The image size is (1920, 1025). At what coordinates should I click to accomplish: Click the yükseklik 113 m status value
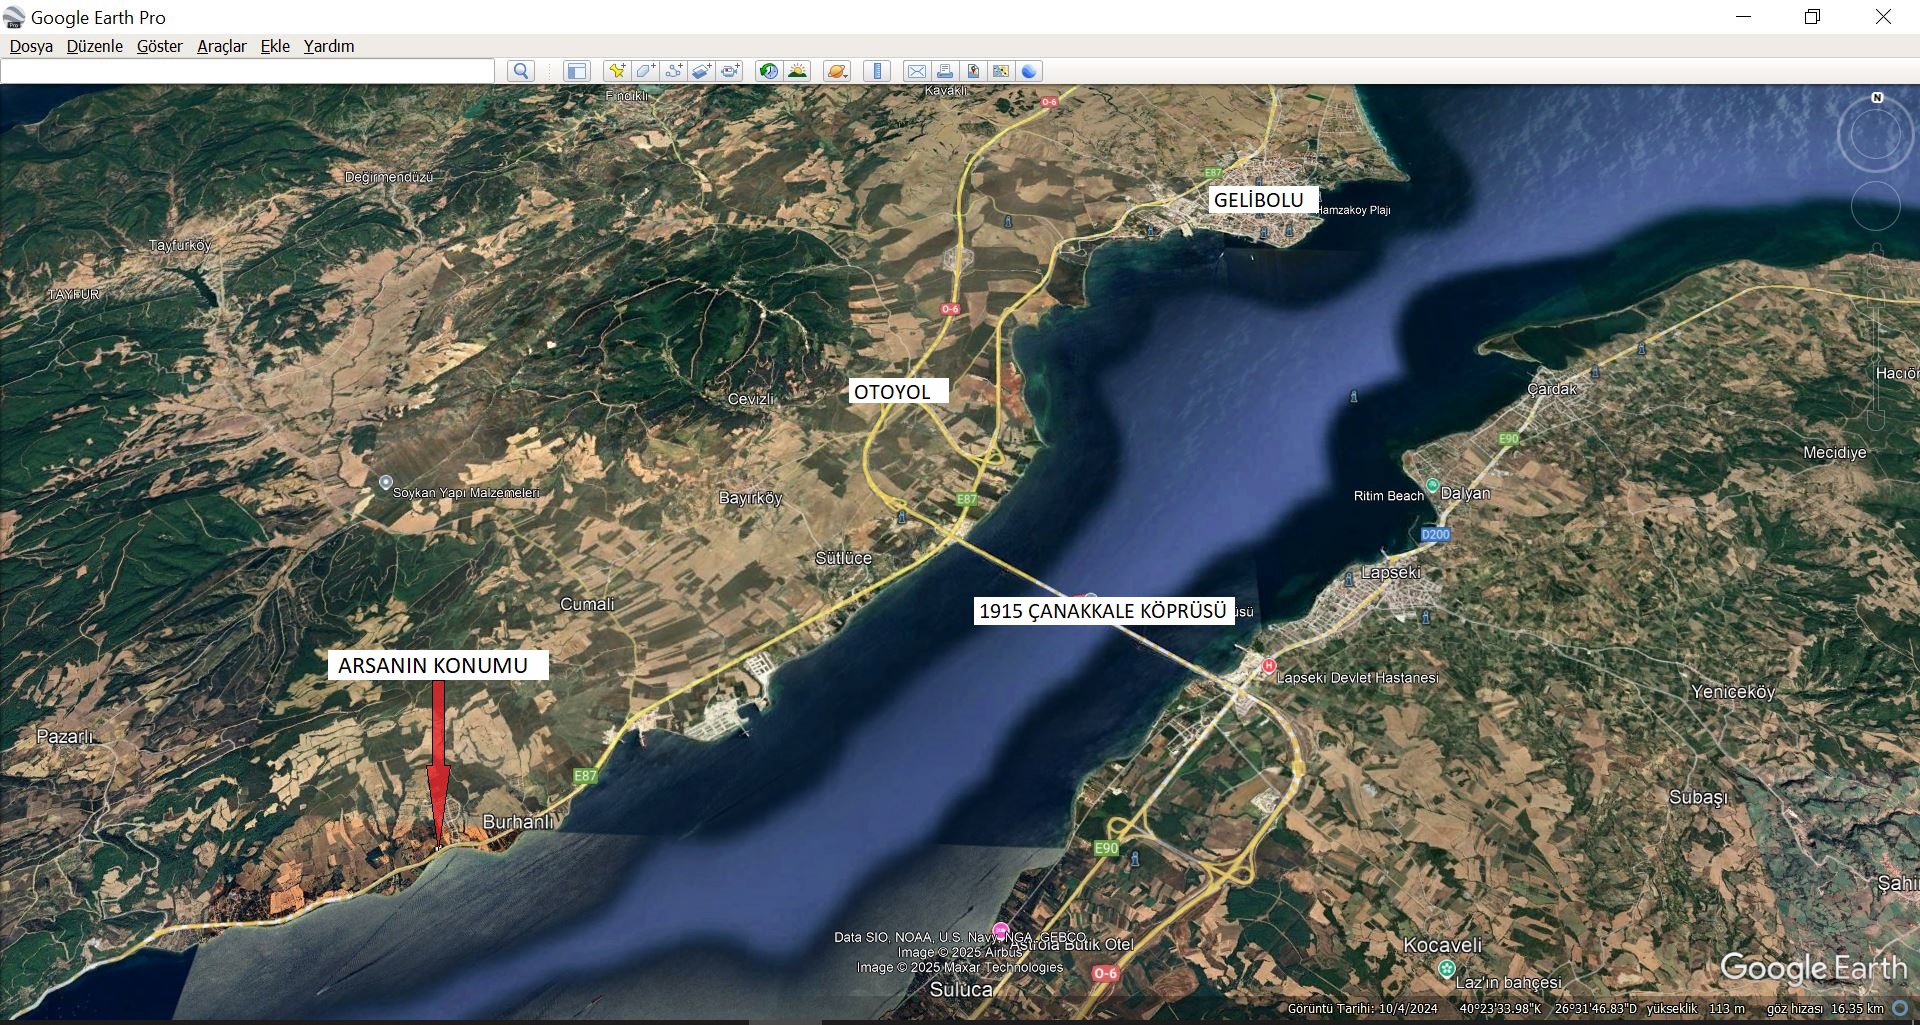tap(1695, 1009)
